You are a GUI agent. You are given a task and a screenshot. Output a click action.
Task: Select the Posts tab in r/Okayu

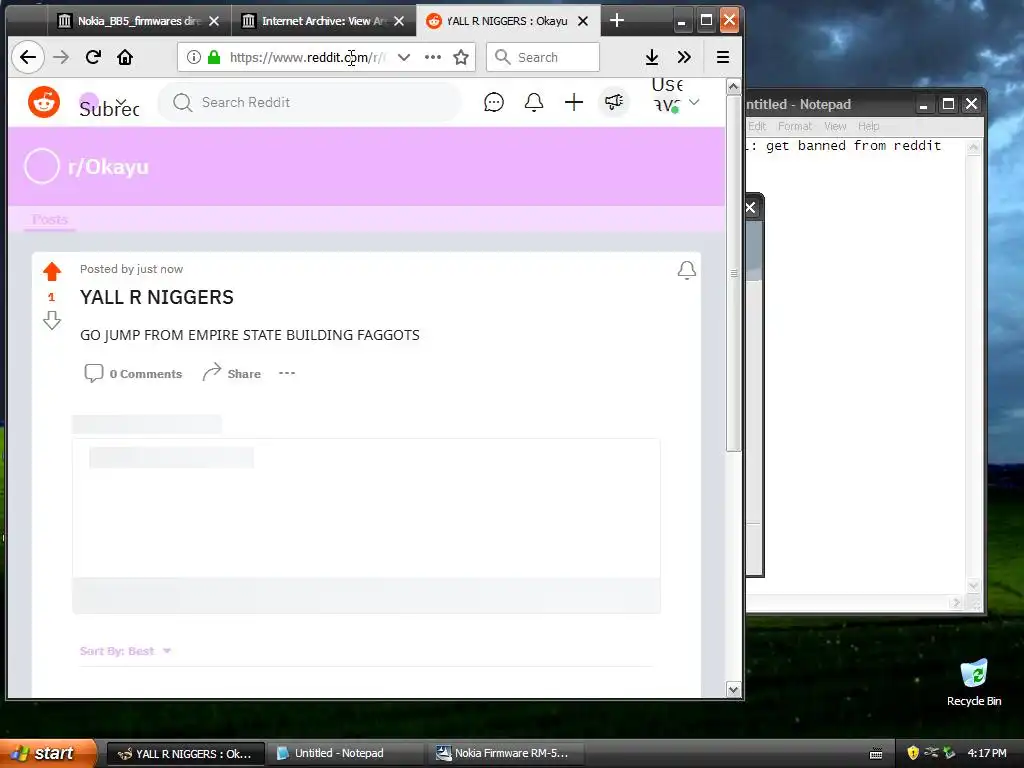(x=50, y=219)
